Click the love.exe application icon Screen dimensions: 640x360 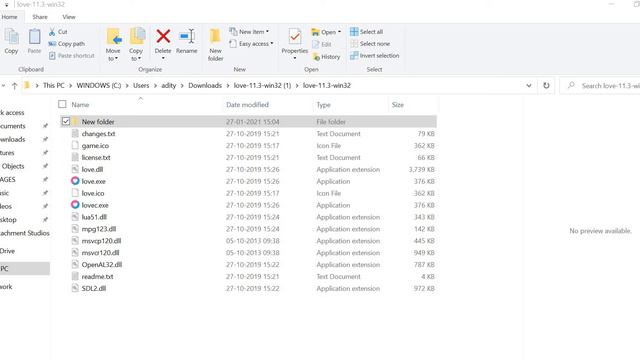click(75, 181)
